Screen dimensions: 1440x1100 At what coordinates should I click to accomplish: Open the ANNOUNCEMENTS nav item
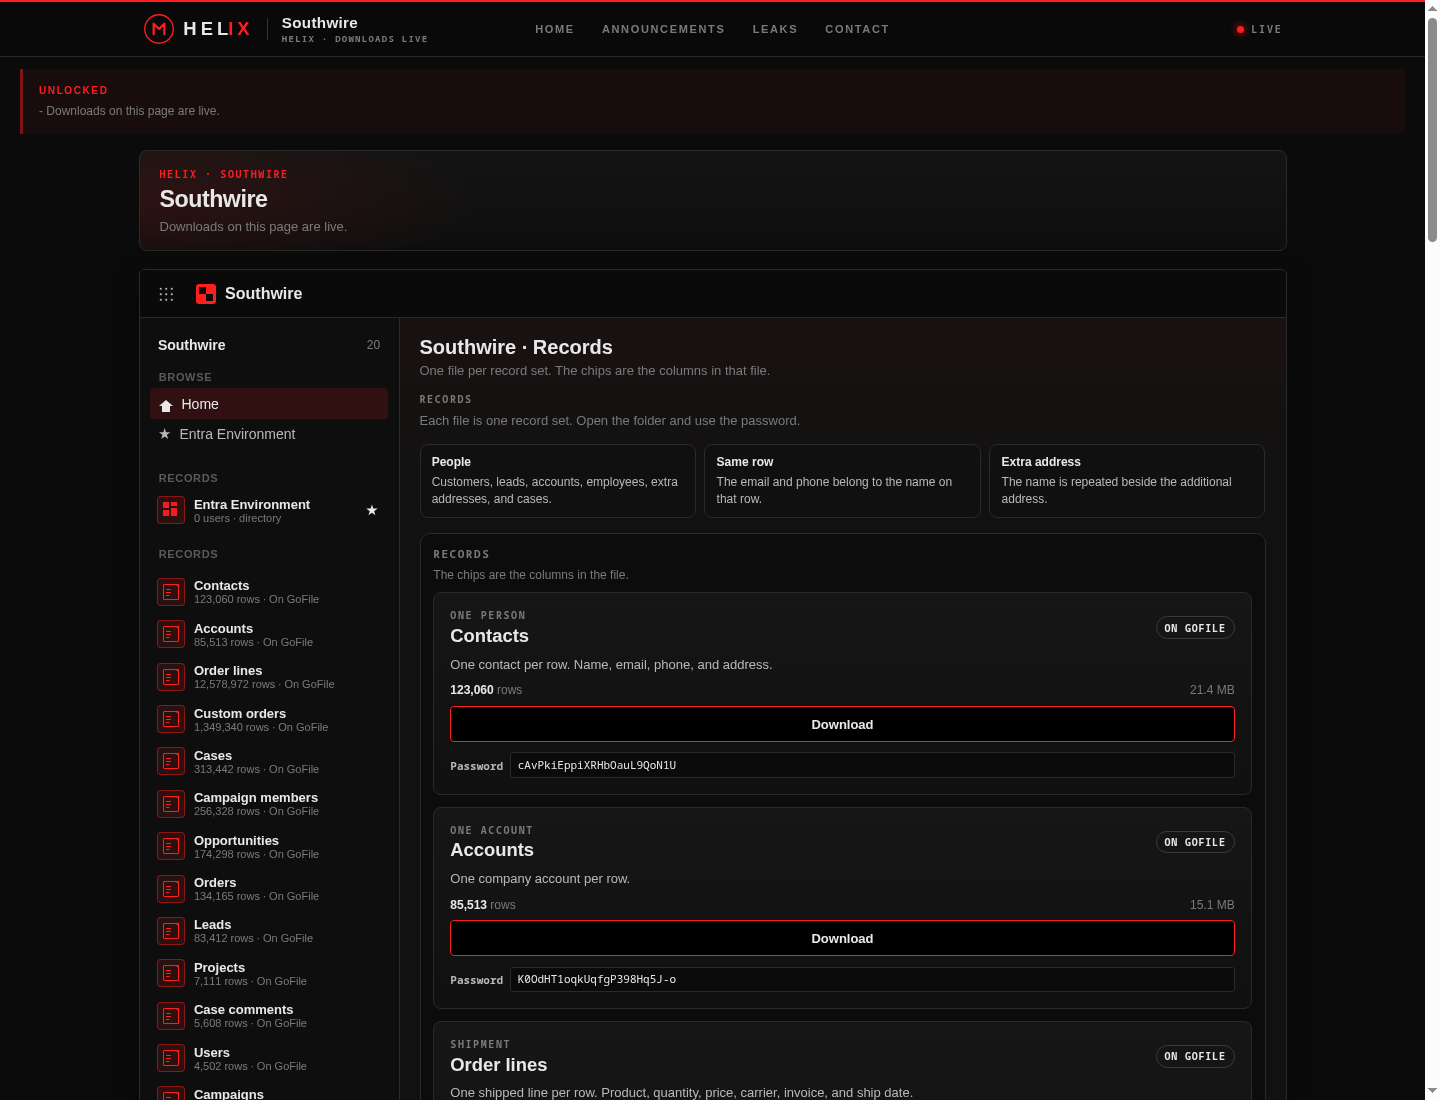pyautogui.click(x=663, y=29)
